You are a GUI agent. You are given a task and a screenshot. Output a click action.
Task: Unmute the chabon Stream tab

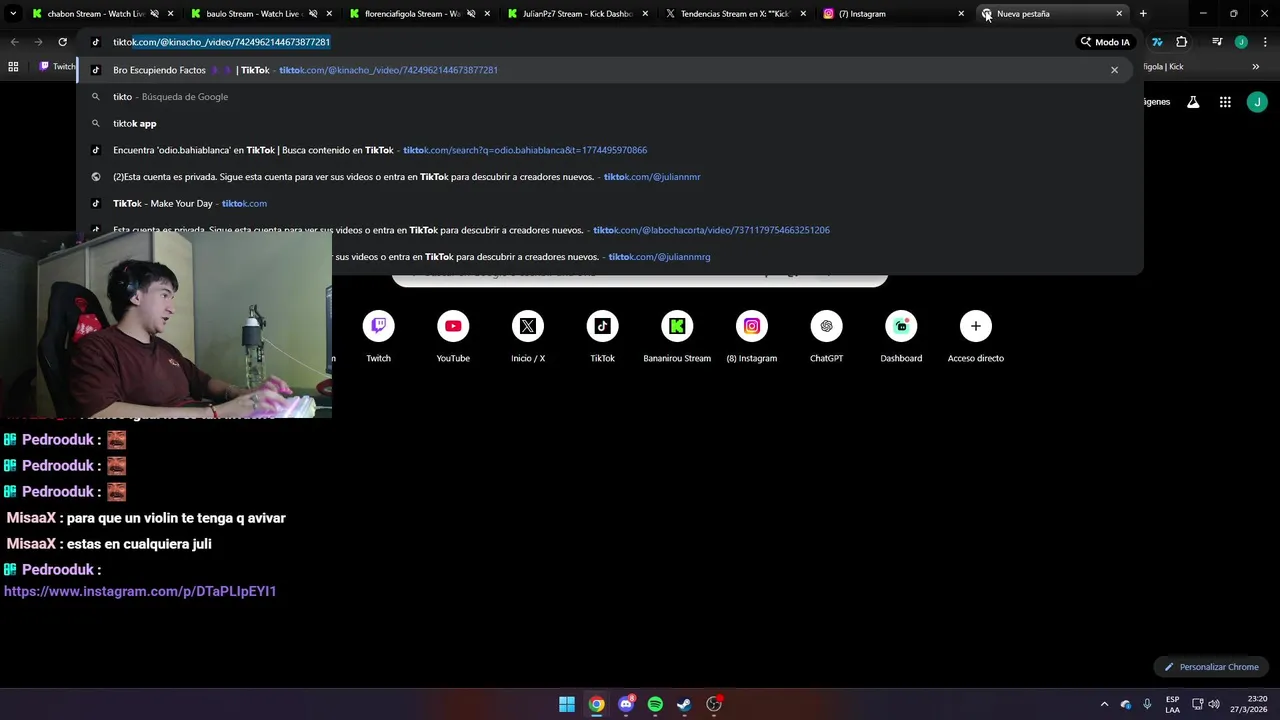click(154, 14)
